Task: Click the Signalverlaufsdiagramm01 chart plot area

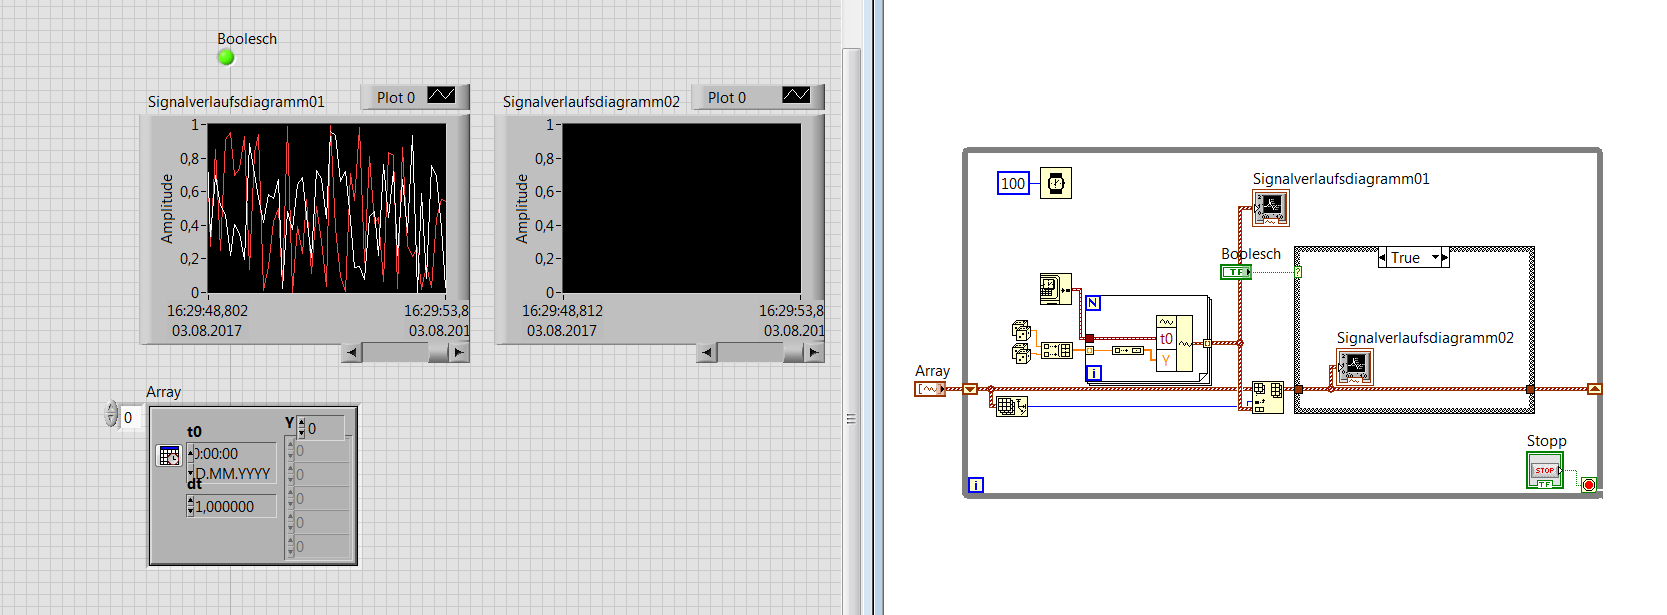Action: point(327,208)
